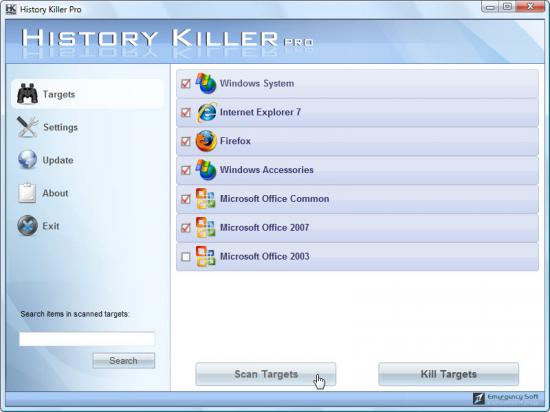Image resolution: width=550 pixels, height=412 pixels.
Task: Open the Emergency Soft link
Action: tap(512, 397)
